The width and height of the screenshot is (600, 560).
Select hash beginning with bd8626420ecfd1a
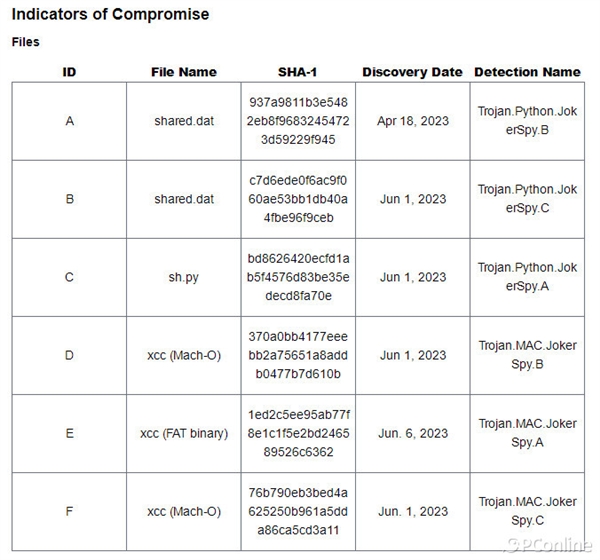298,277
